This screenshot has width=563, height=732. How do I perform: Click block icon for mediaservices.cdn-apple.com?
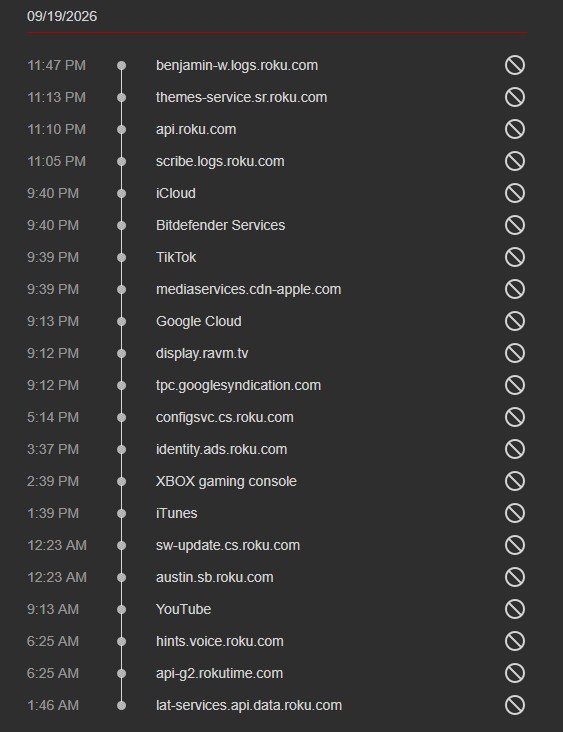[515, 289]
